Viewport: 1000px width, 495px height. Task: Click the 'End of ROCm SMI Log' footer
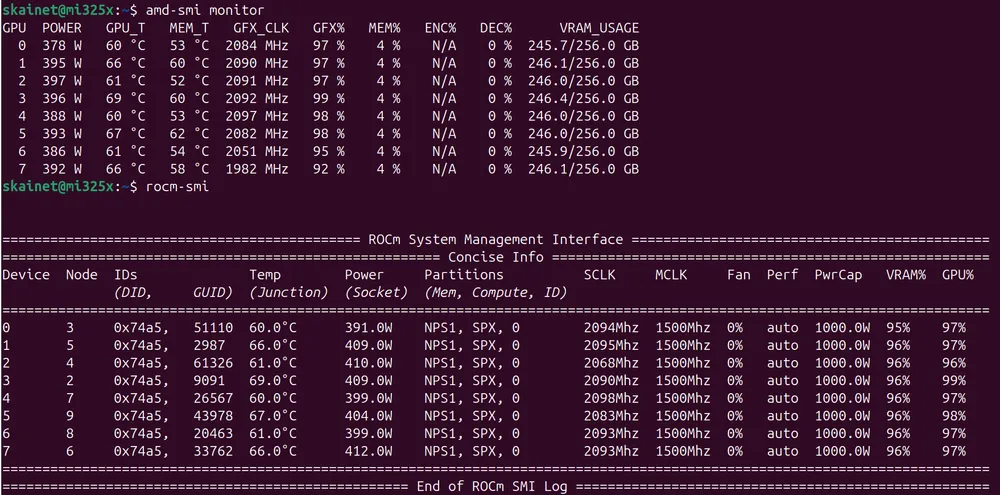tap(495, 486)
